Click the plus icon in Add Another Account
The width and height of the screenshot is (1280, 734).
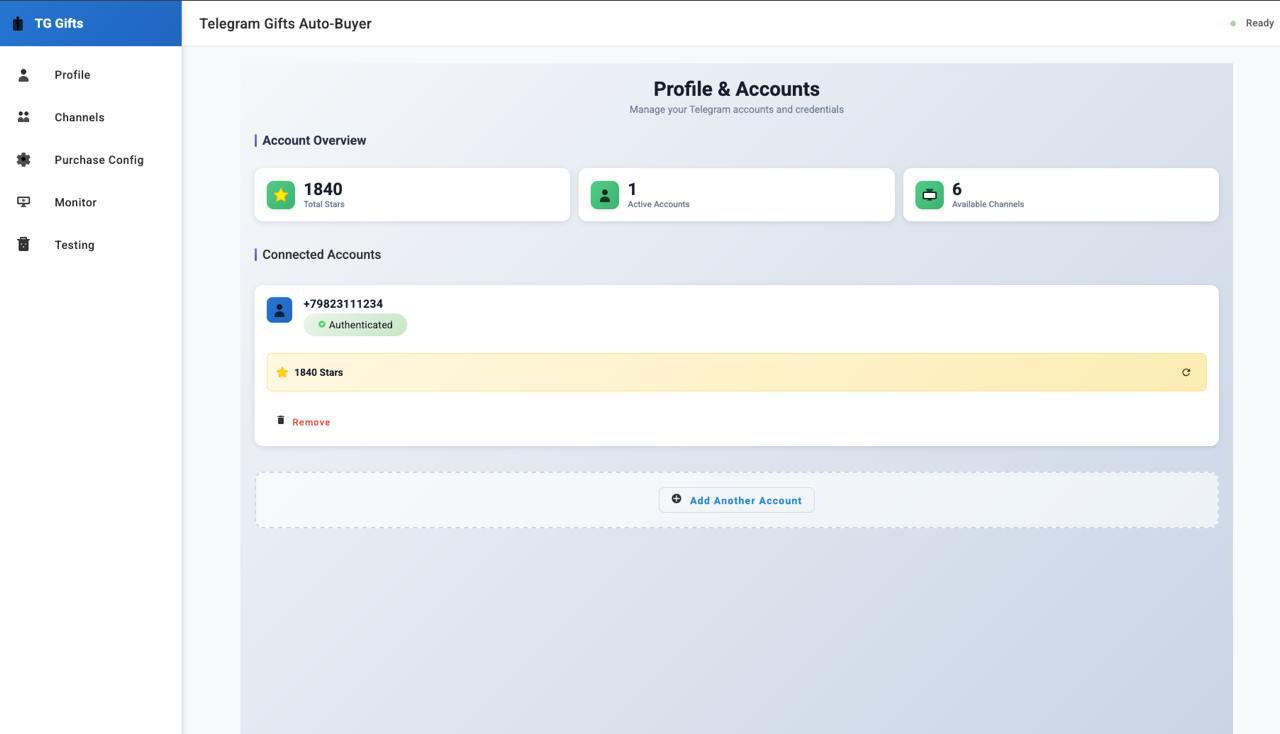[x=676, y=499]
